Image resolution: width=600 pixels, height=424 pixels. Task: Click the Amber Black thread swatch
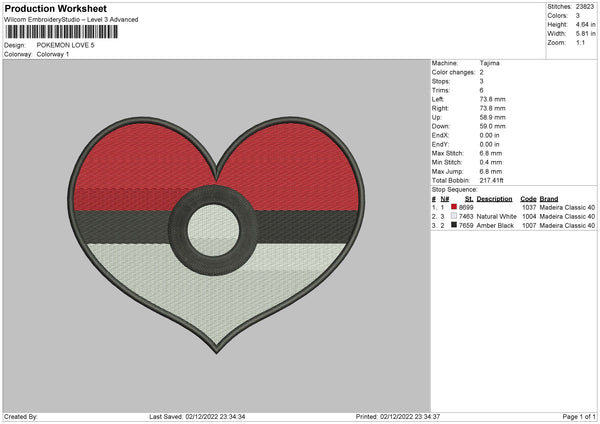(x=454, y=225)
